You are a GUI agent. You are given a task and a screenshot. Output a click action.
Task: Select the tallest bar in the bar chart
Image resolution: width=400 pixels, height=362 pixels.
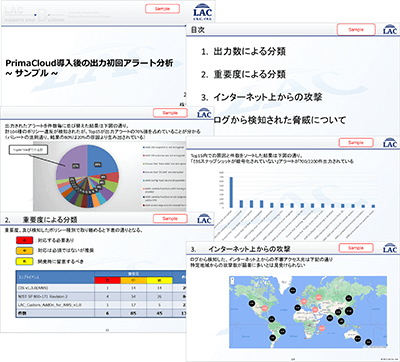click(231, 192)
